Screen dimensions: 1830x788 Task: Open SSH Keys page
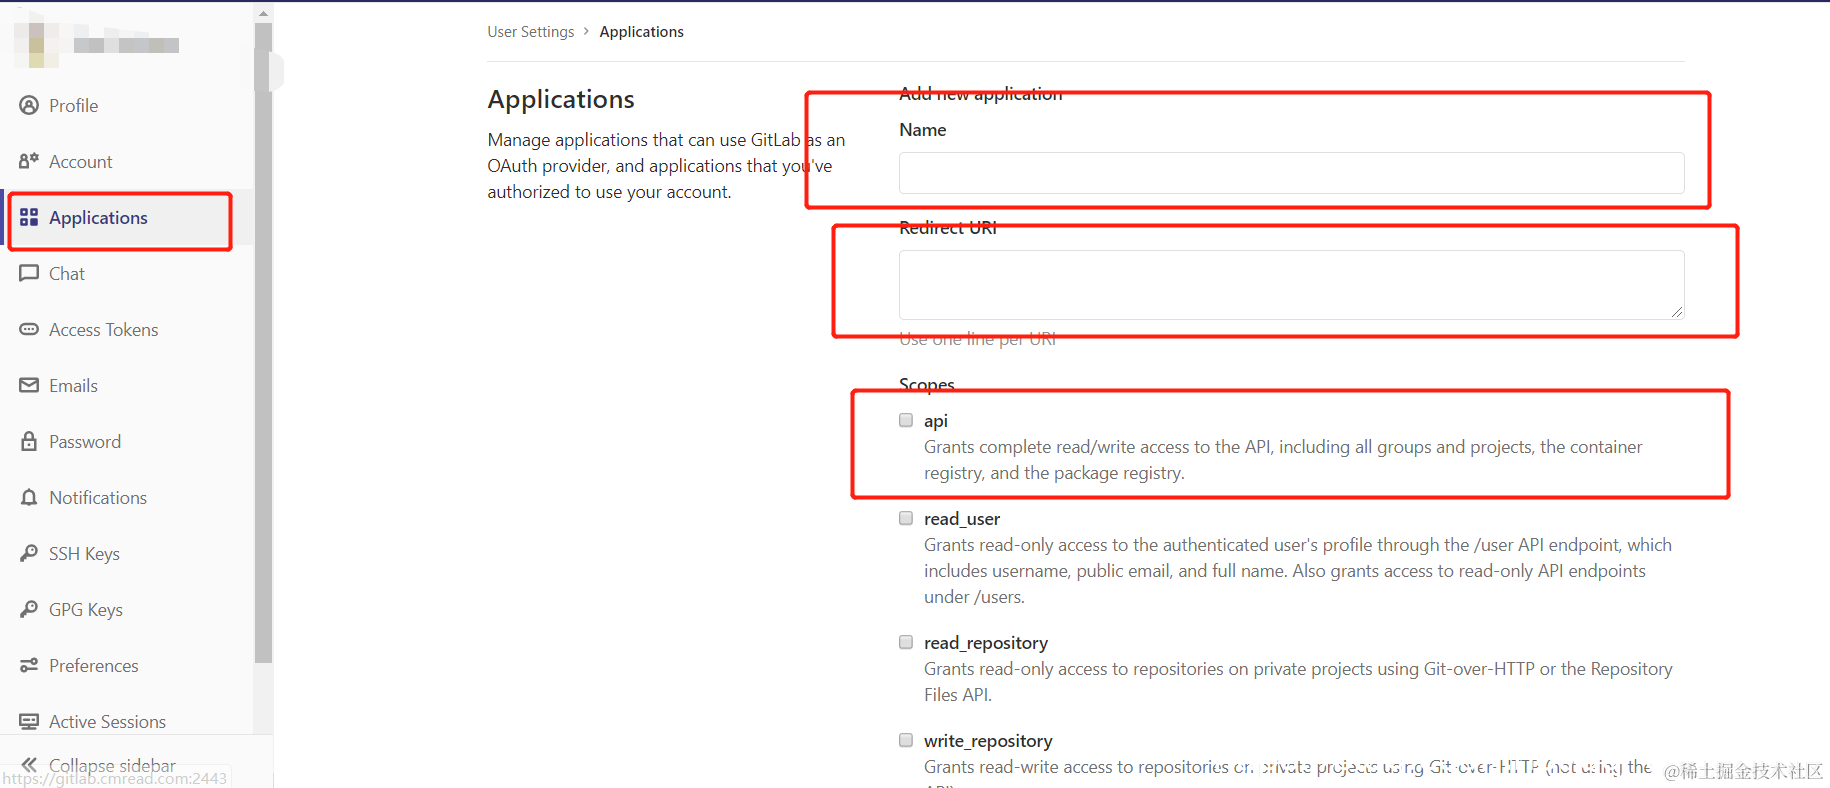[84, 554]
